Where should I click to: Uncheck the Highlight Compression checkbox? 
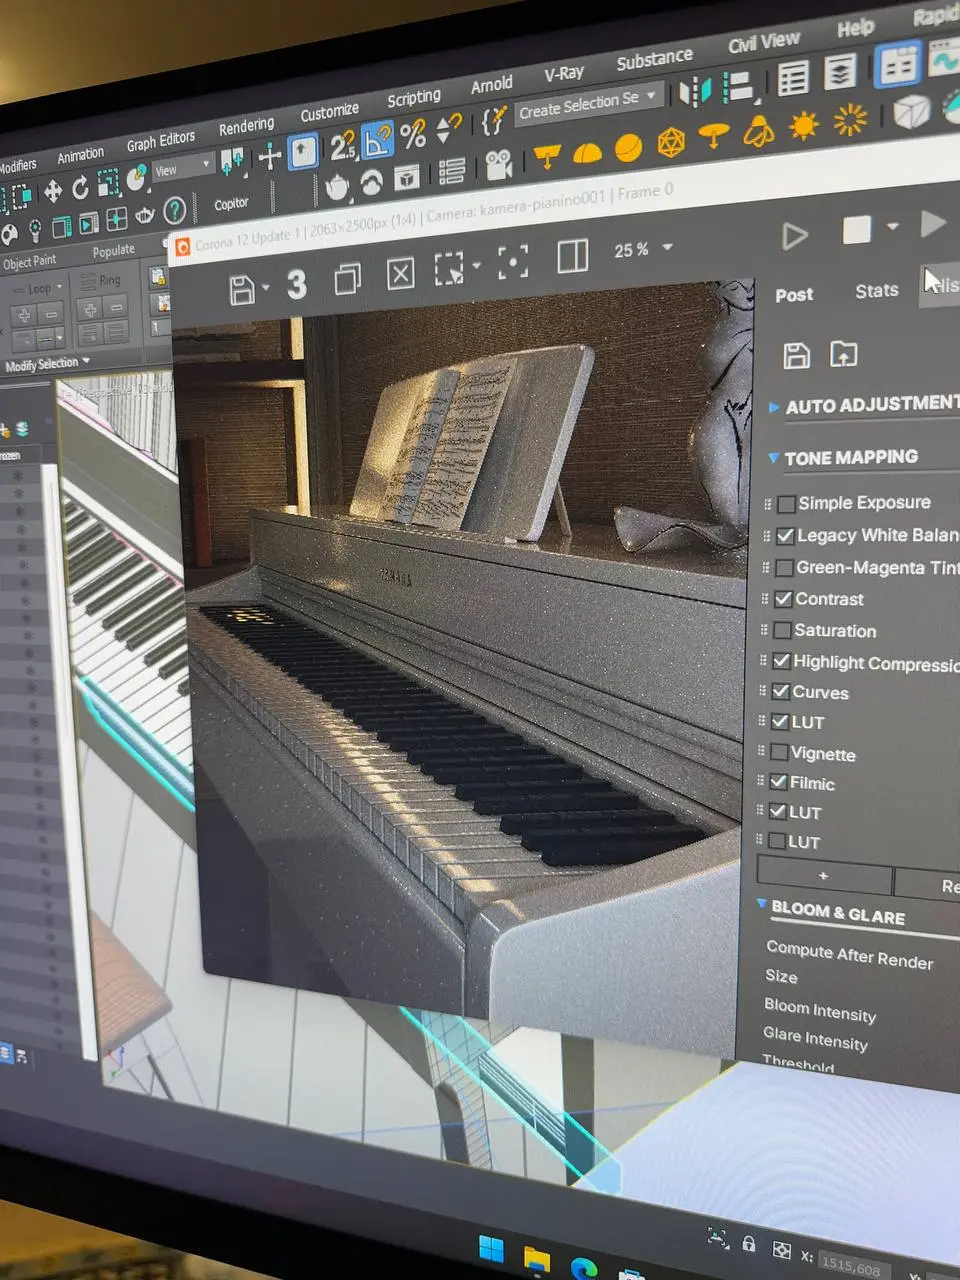pyautogui.click(x=782, y=661)
